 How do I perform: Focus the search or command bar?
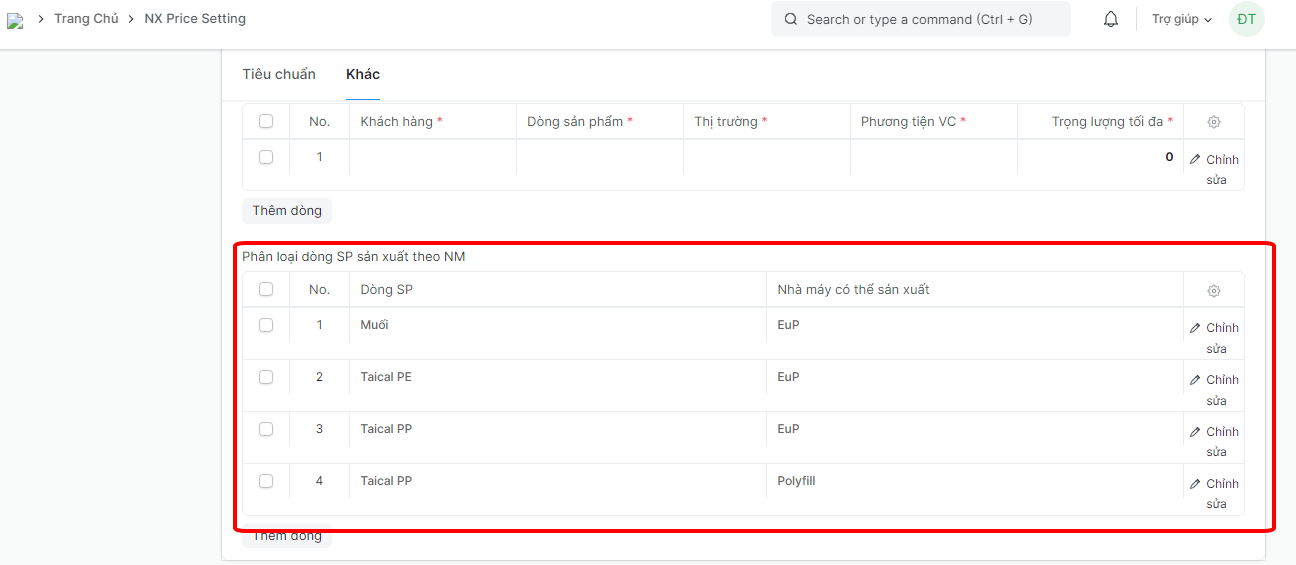pyautogui.click(x=920, y=19)
